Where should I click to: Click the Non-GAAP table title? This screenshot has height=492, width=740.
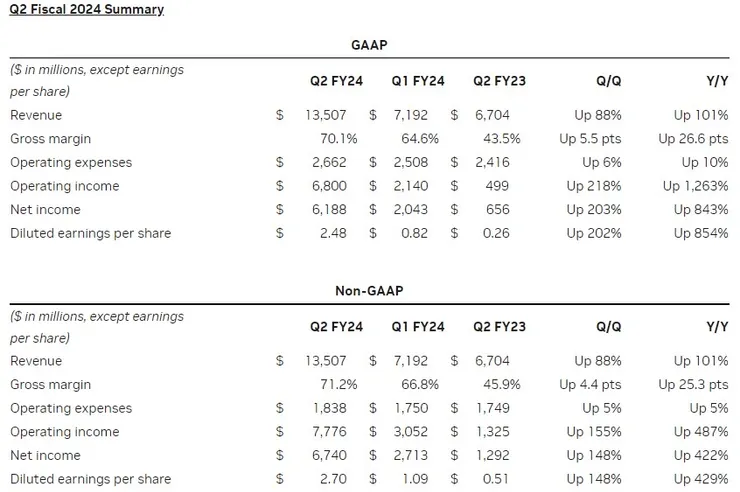pos(370,292)
